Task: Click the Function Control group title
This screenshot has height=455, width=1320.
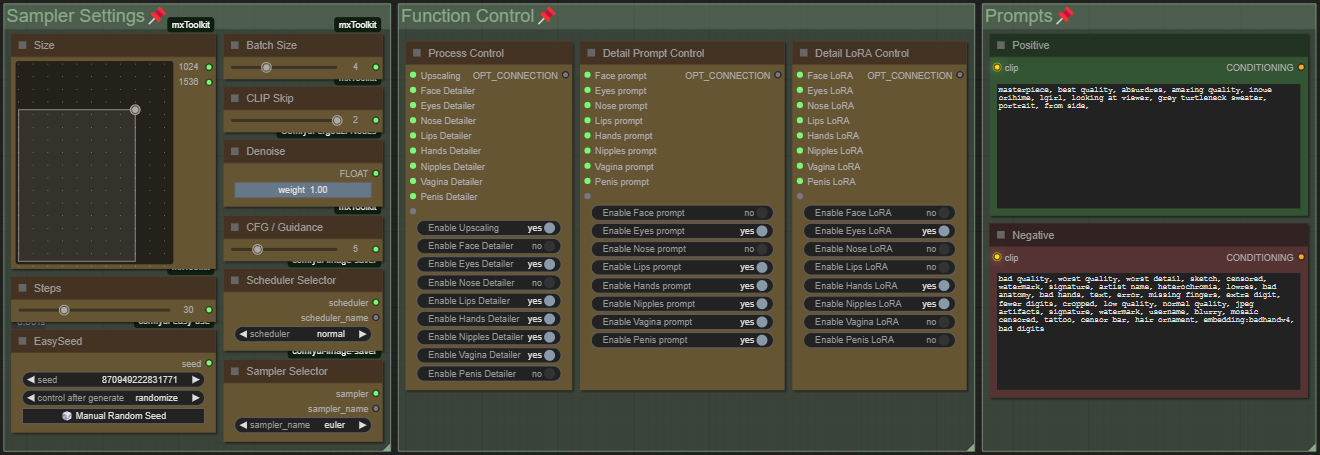Action: click(467, 16)
